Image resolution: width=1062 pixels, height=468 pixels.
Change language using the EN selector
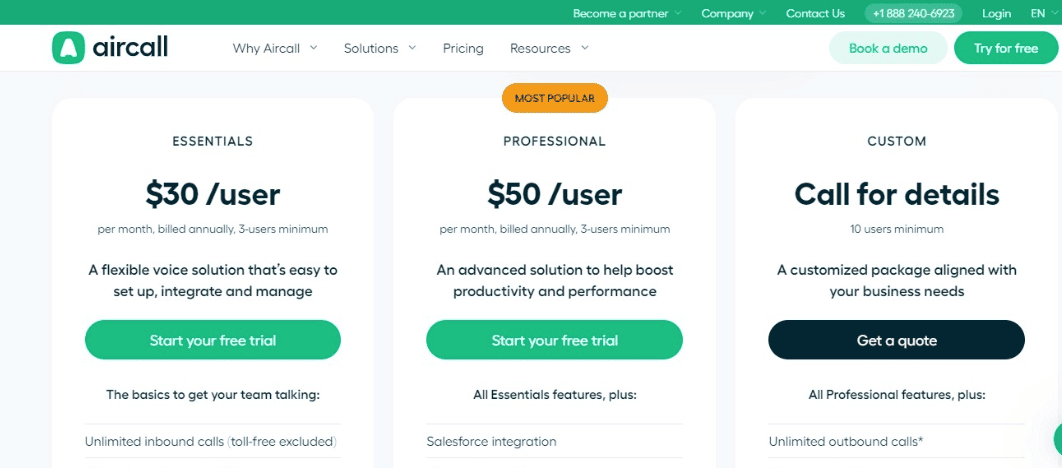[1044, 13]
